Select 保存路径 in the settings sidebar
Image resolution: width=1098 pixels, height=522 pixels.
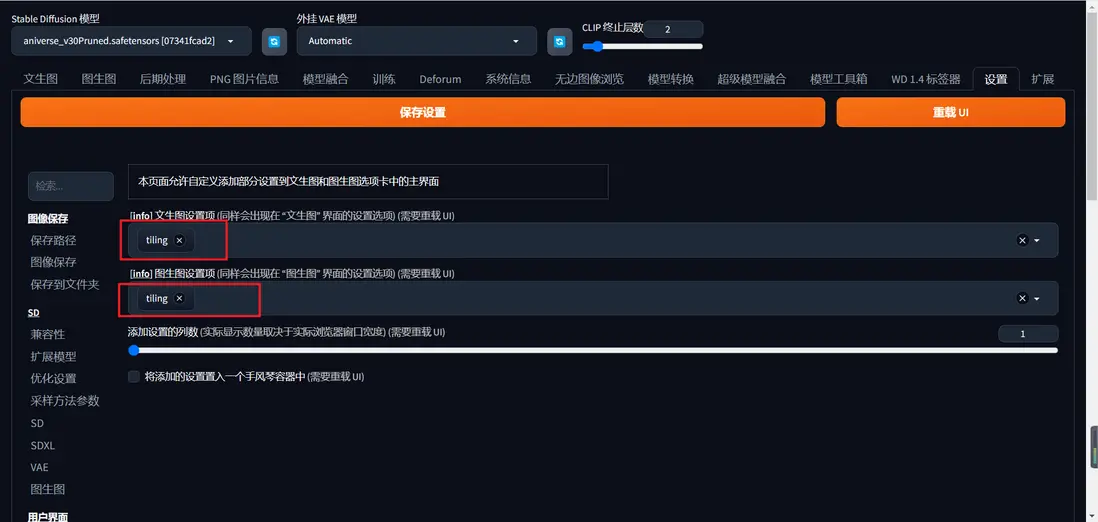click(x=53, y=240)
